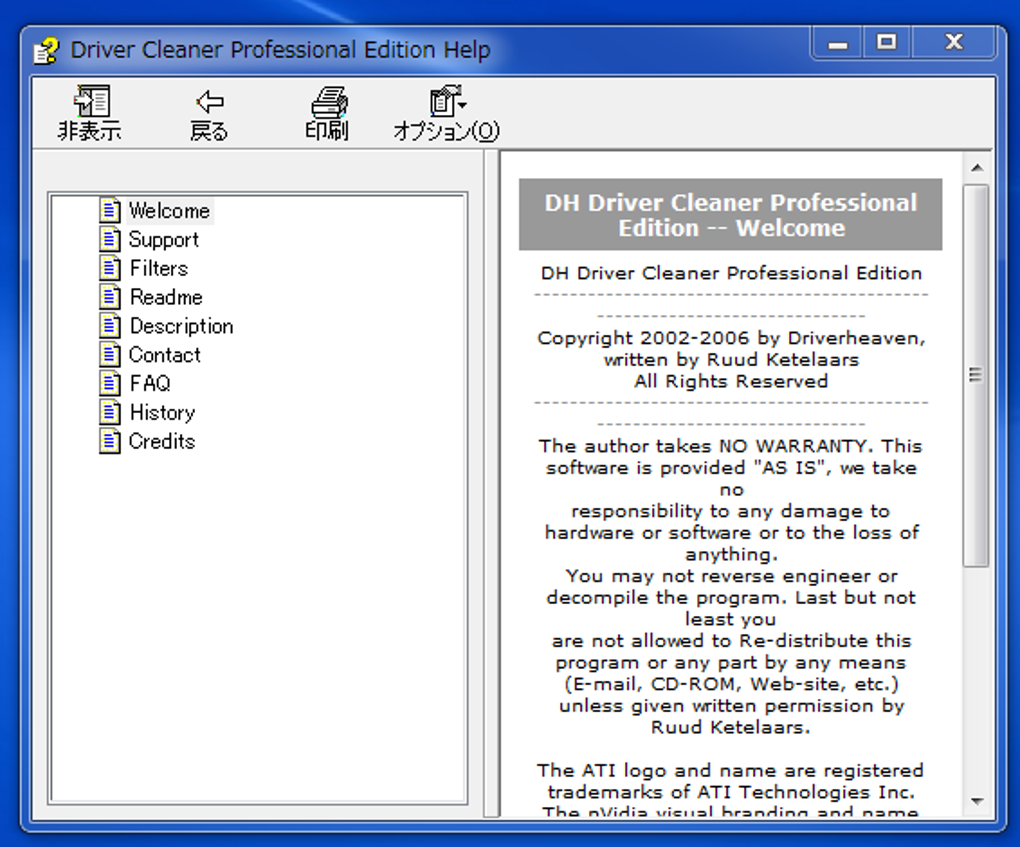
Task: Click the page icon beside Filters
Action: click(x=110, y=268)
